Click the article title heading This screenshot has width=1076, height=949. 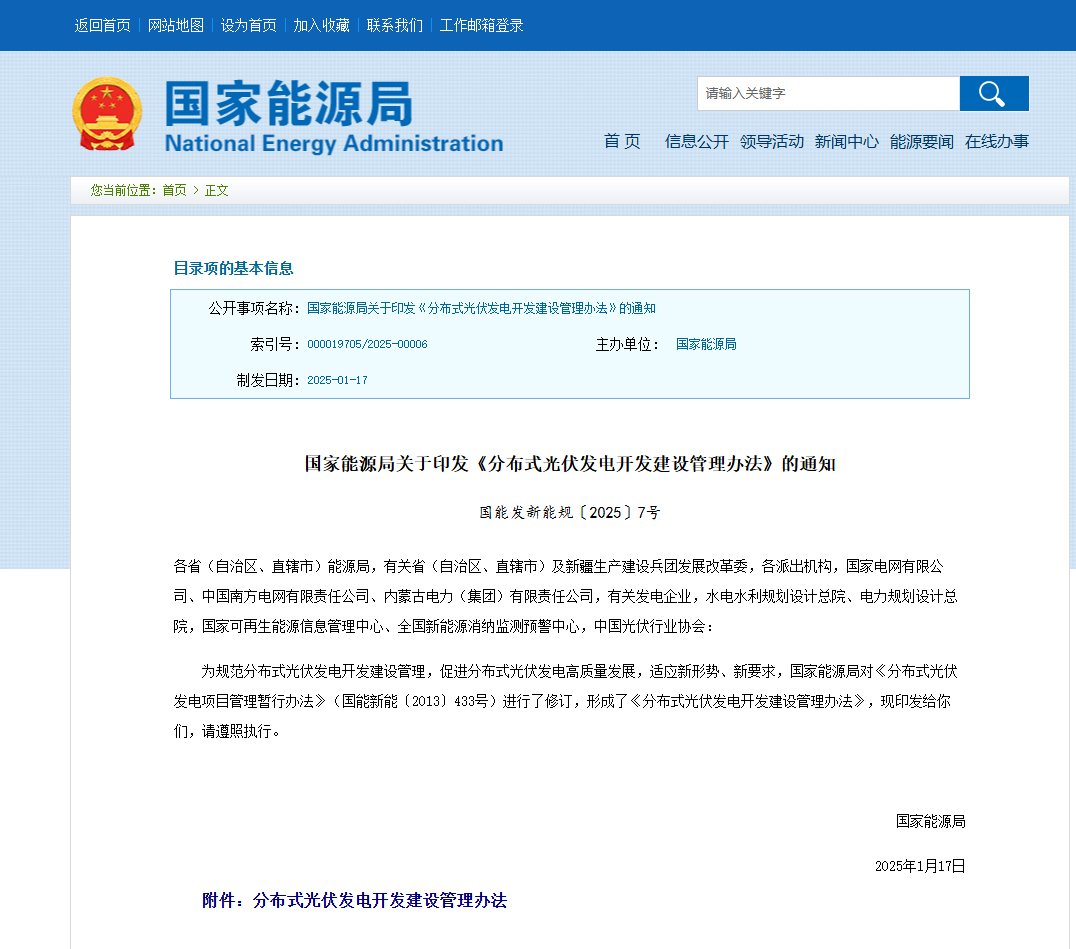click(570, 464)
